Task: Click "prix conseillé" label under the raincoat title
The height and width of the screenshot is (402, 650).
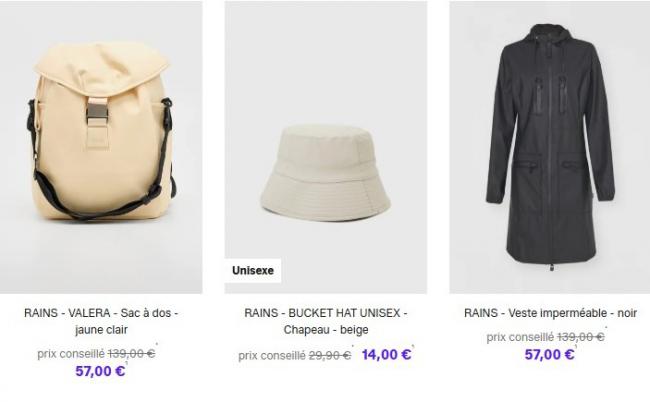Action: click(x=520, y=337)
